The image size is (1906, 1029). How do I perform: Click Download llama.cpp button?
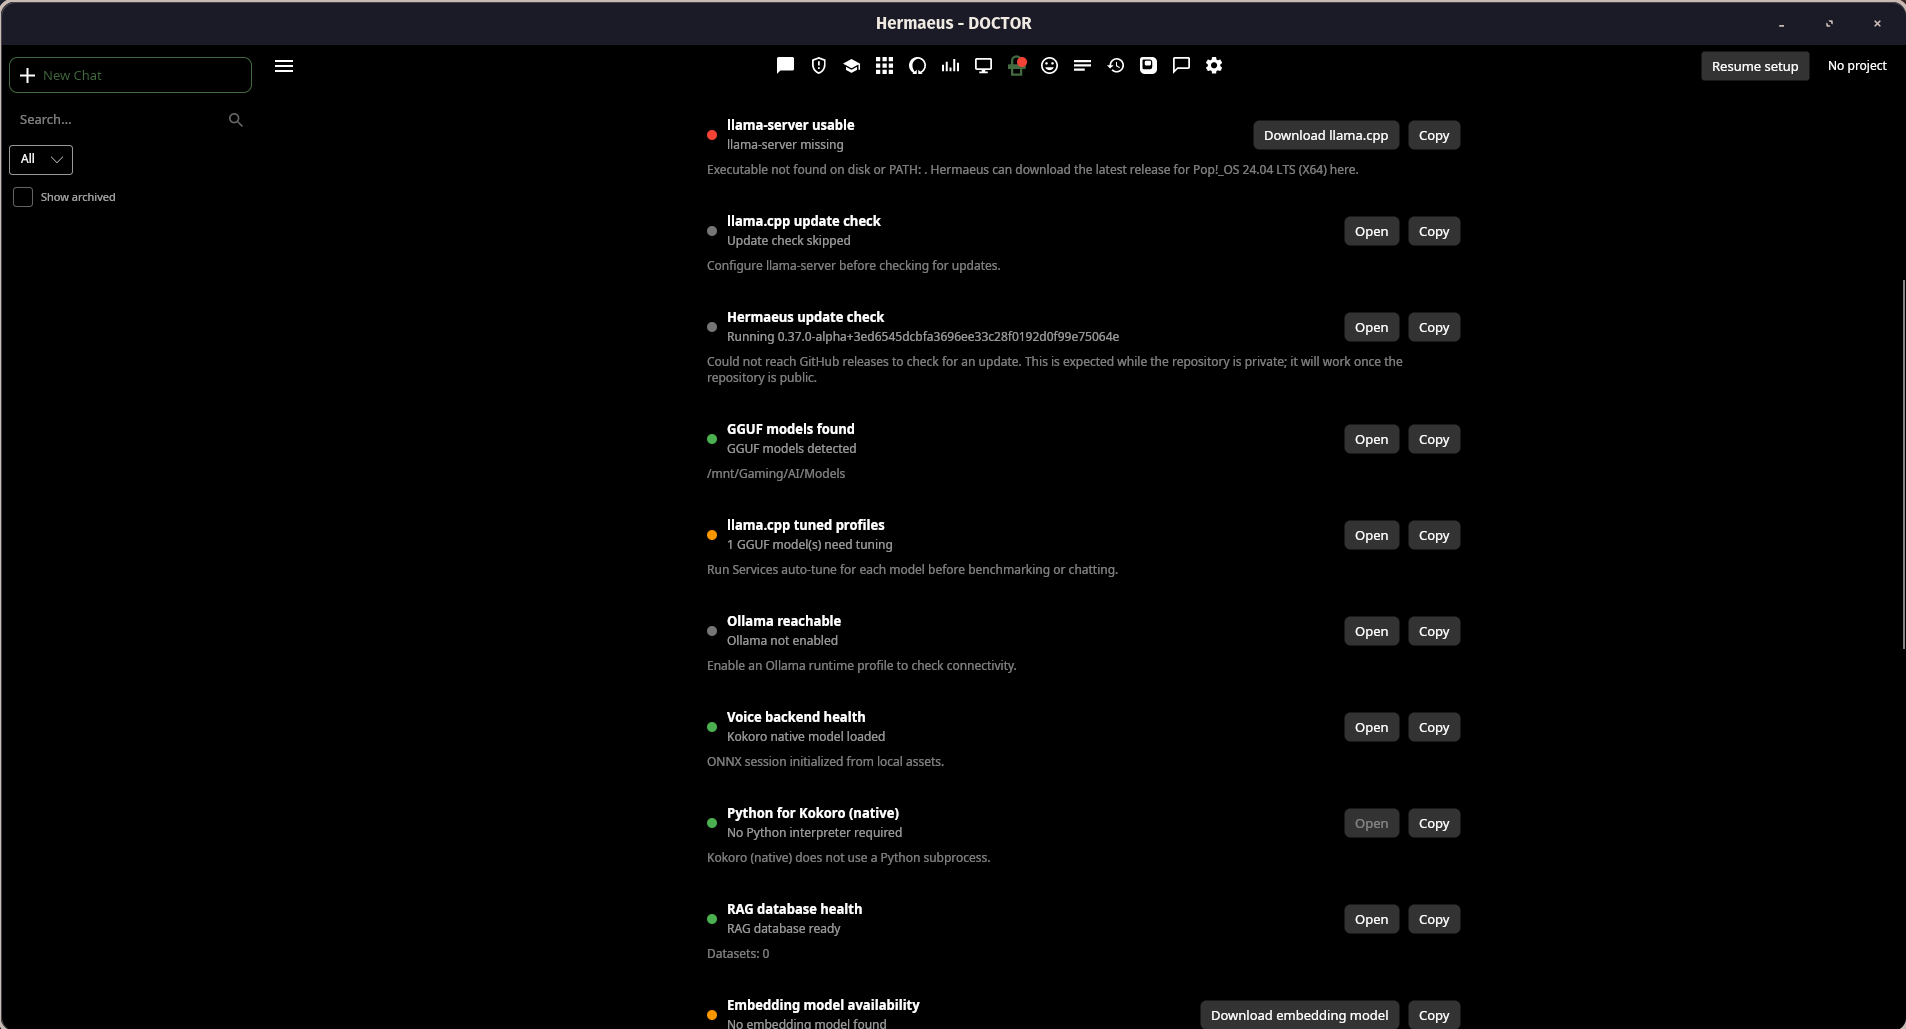(x=1325, y=135)
